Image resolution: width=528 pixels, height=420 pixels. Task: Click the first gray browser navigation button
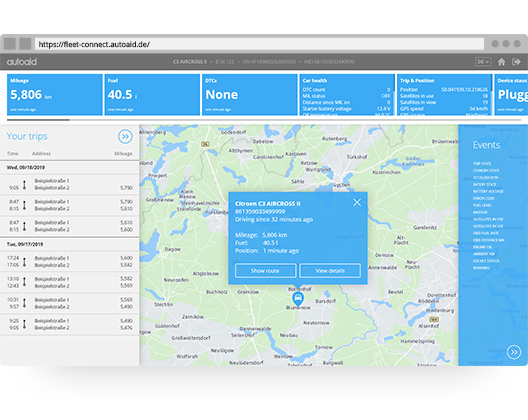[x=10, y=44]
